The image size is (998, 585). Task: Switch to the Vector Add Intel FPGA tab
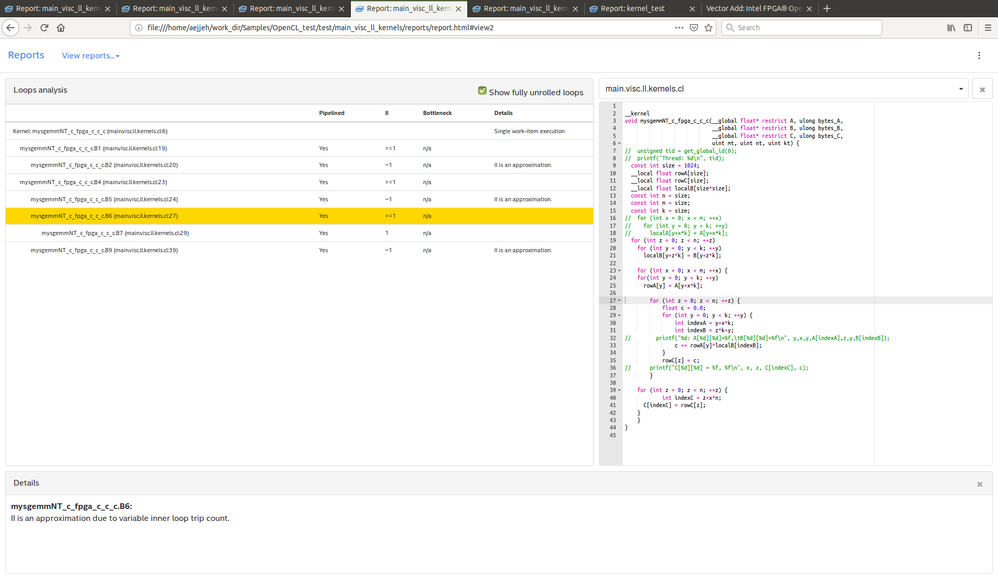tap(755, 8)
